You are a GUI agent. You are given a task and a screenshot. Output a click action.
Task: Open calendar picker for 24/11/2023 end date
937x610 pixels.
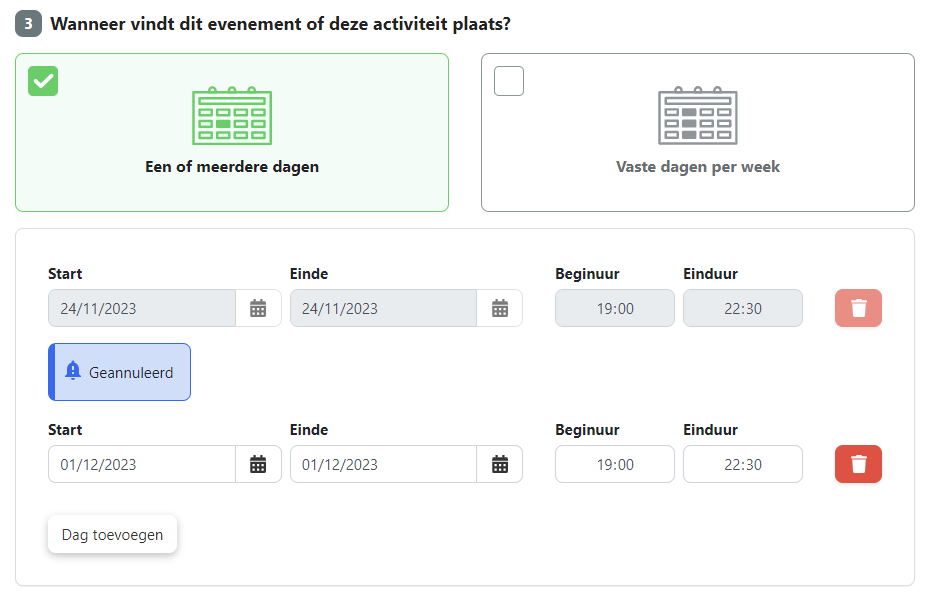click(500, 308)
